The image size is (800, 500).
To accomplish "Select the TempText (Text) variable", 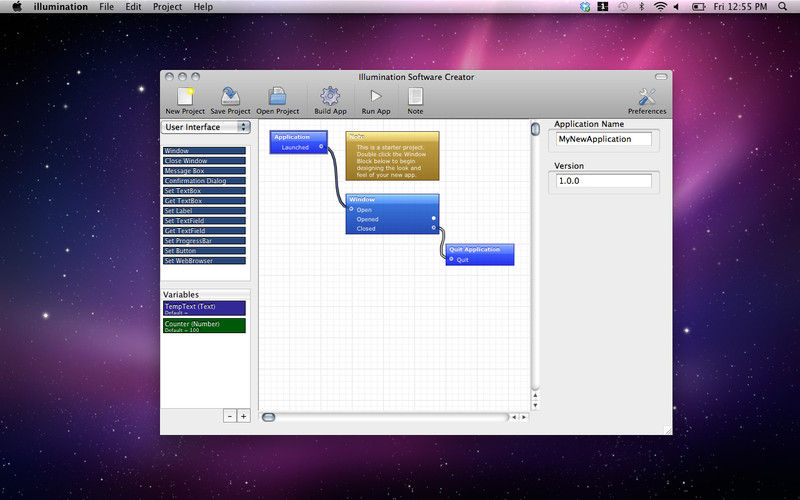I will (x=204, y=308).
